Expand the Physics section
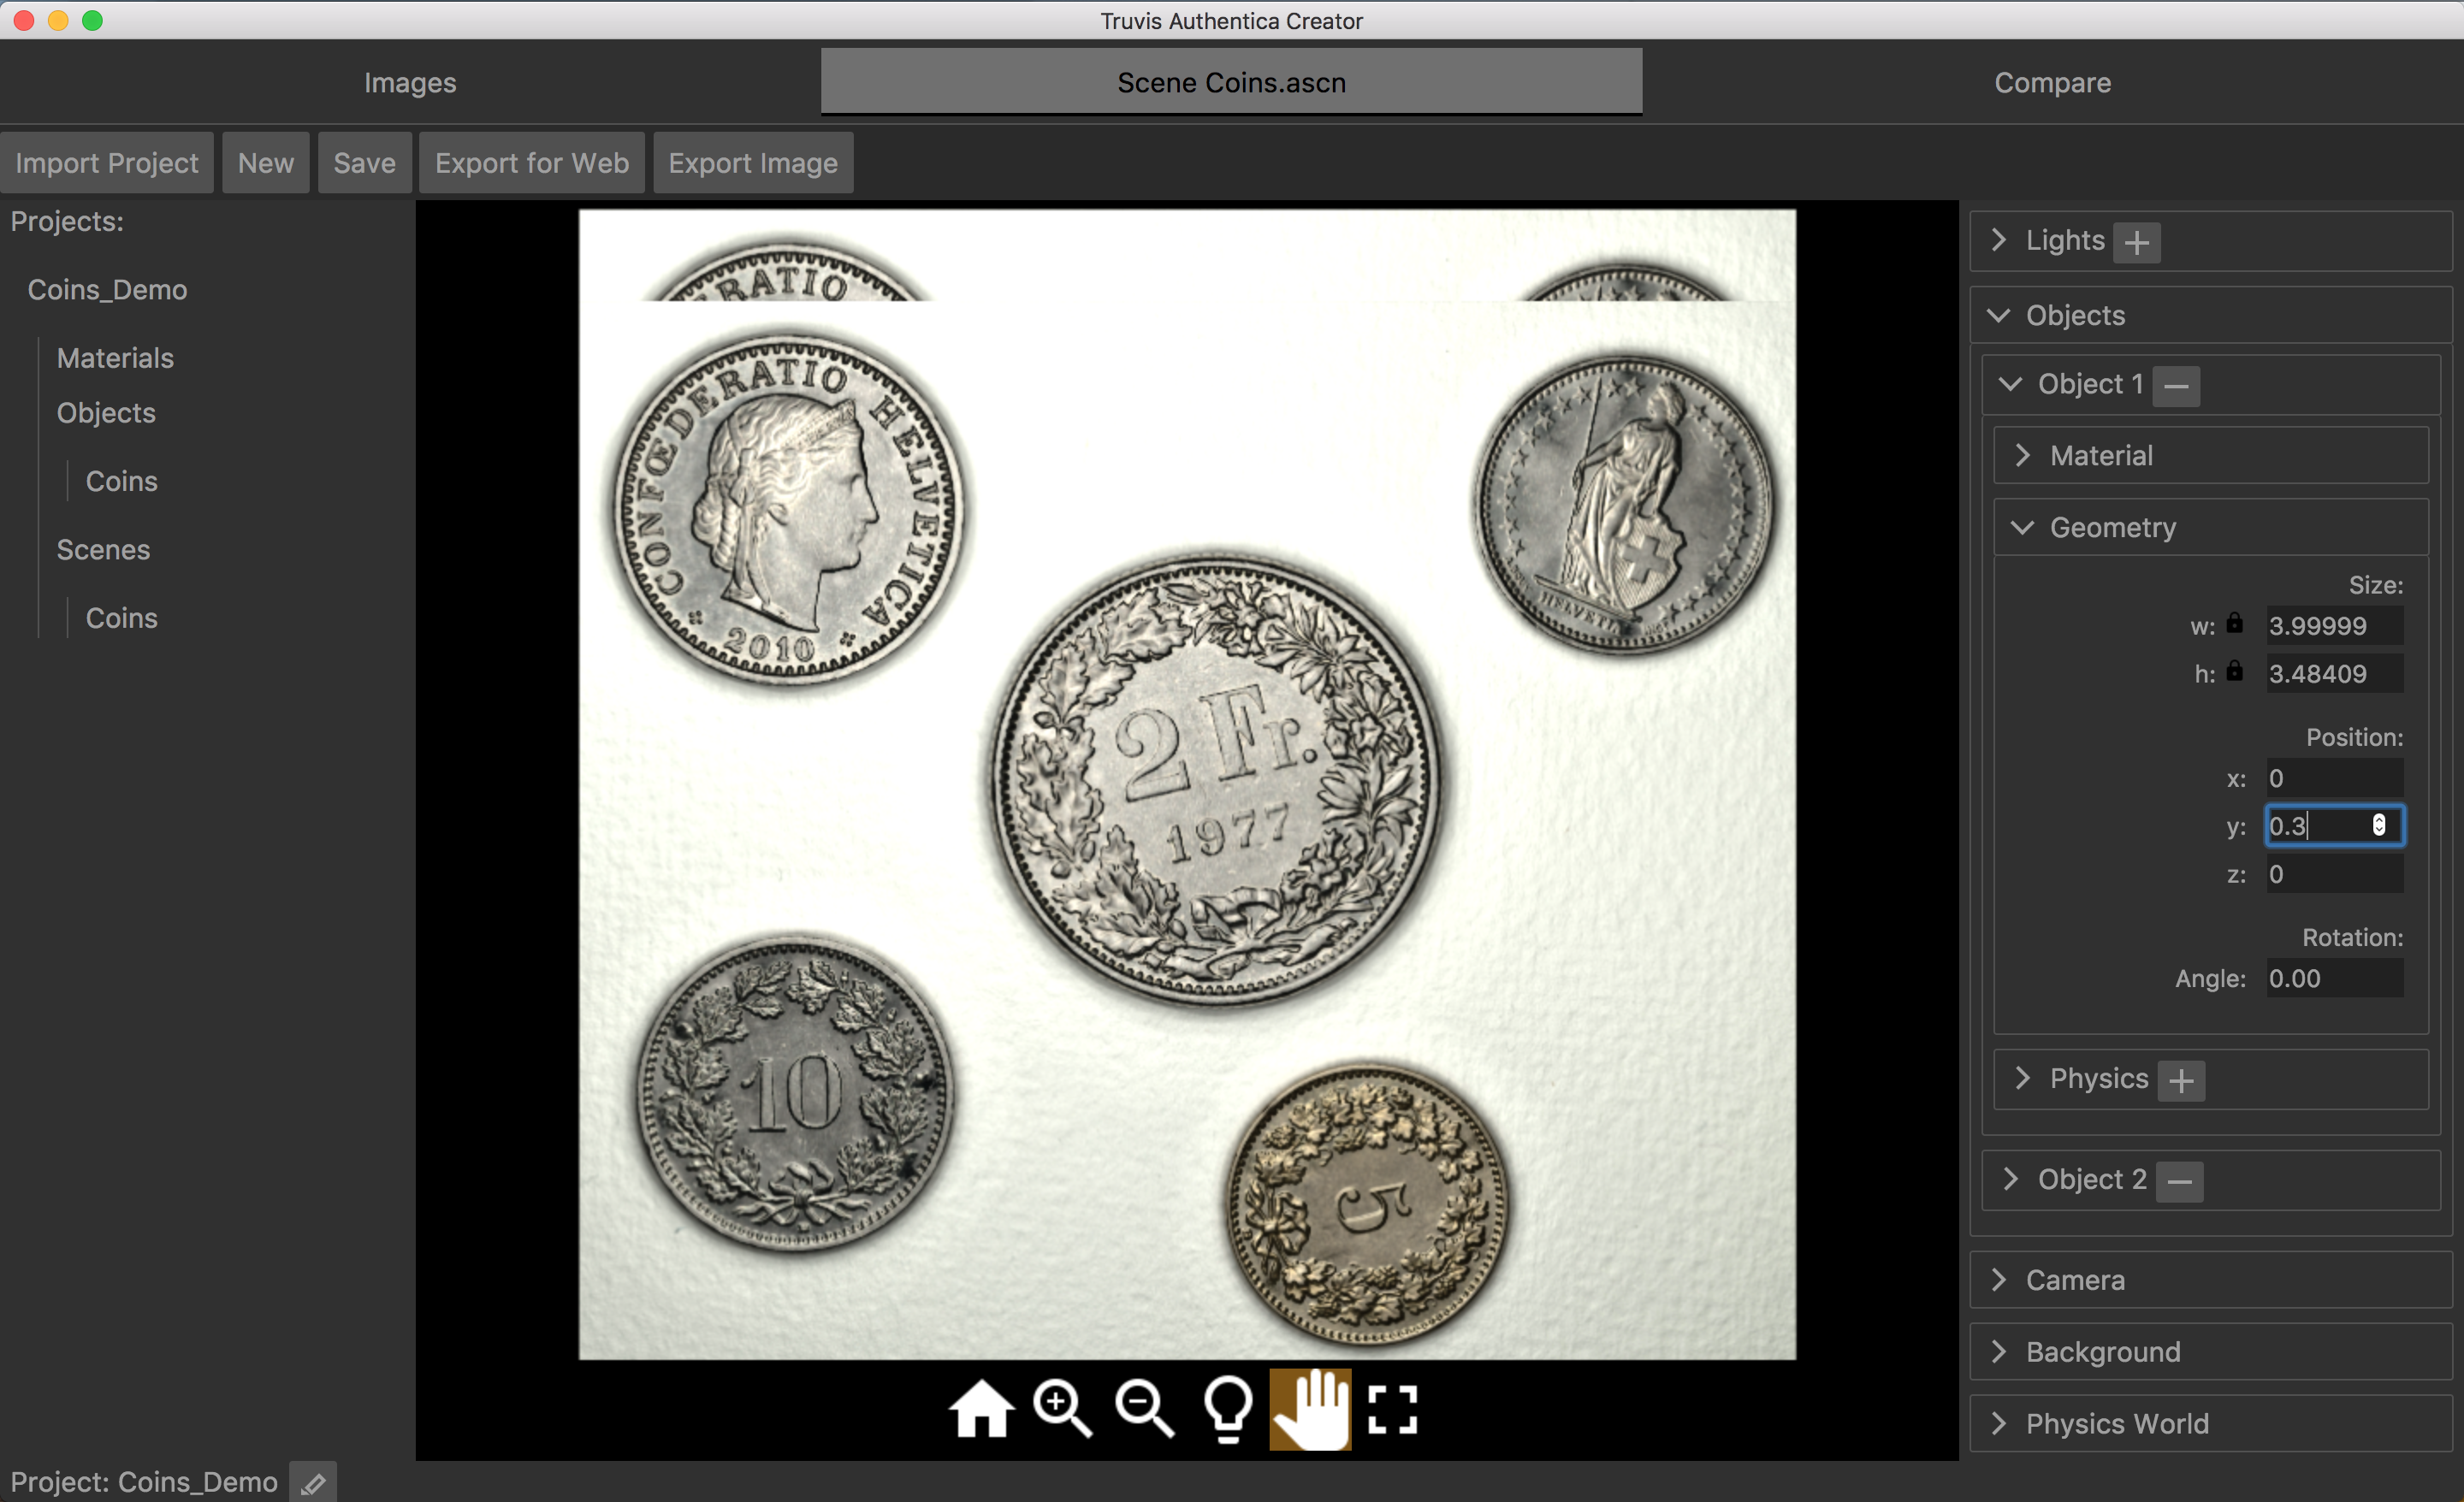The width and height of the screenshot is (2464, 1502). click(x=2022, y=1078)
